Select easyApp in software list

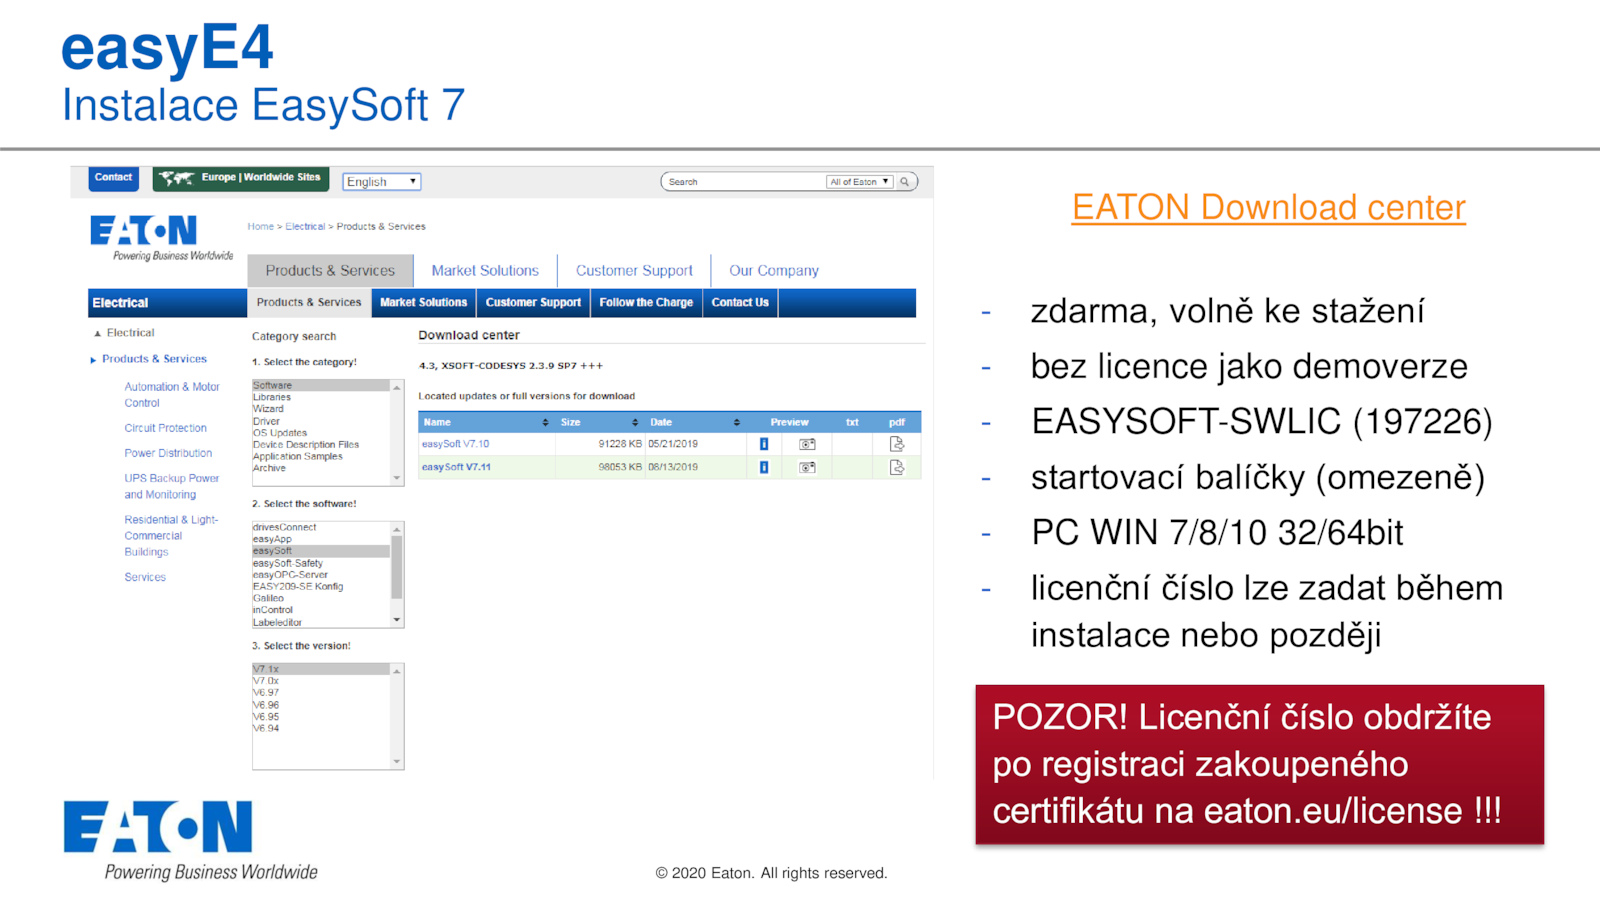point(272,539)
